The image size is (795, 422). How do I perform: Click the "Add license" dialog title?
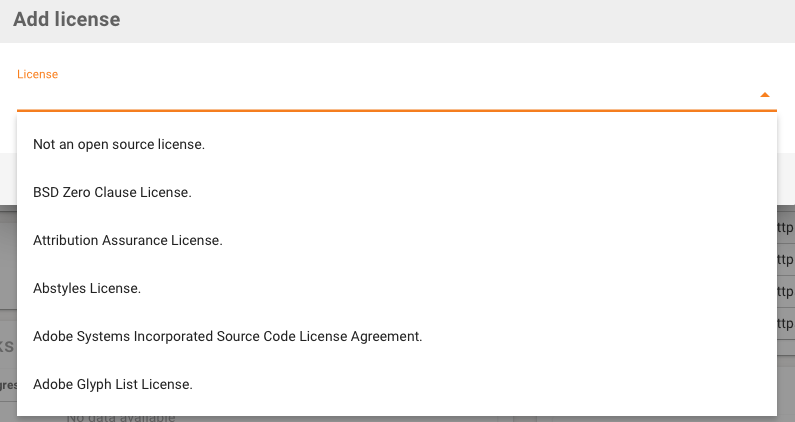tap(65, 20)
